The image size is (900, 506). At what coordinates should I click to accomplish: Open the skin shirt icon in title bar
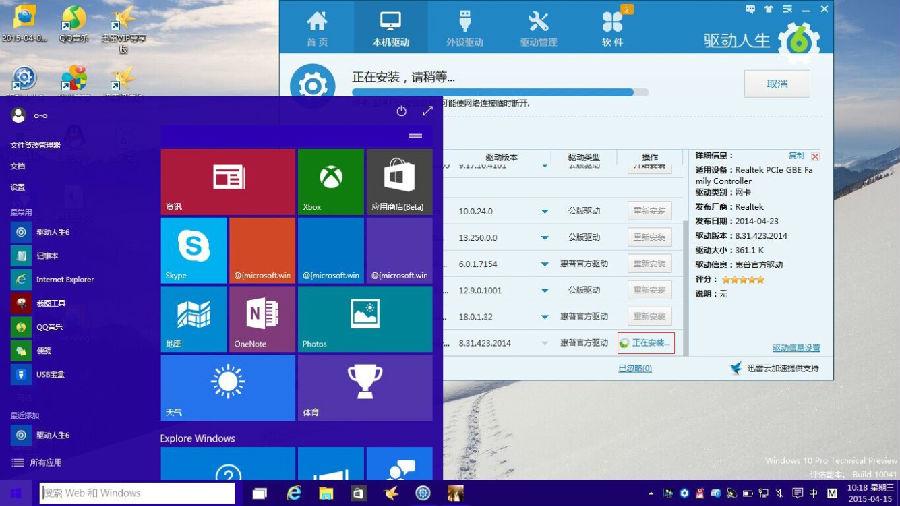coord(769,9)
